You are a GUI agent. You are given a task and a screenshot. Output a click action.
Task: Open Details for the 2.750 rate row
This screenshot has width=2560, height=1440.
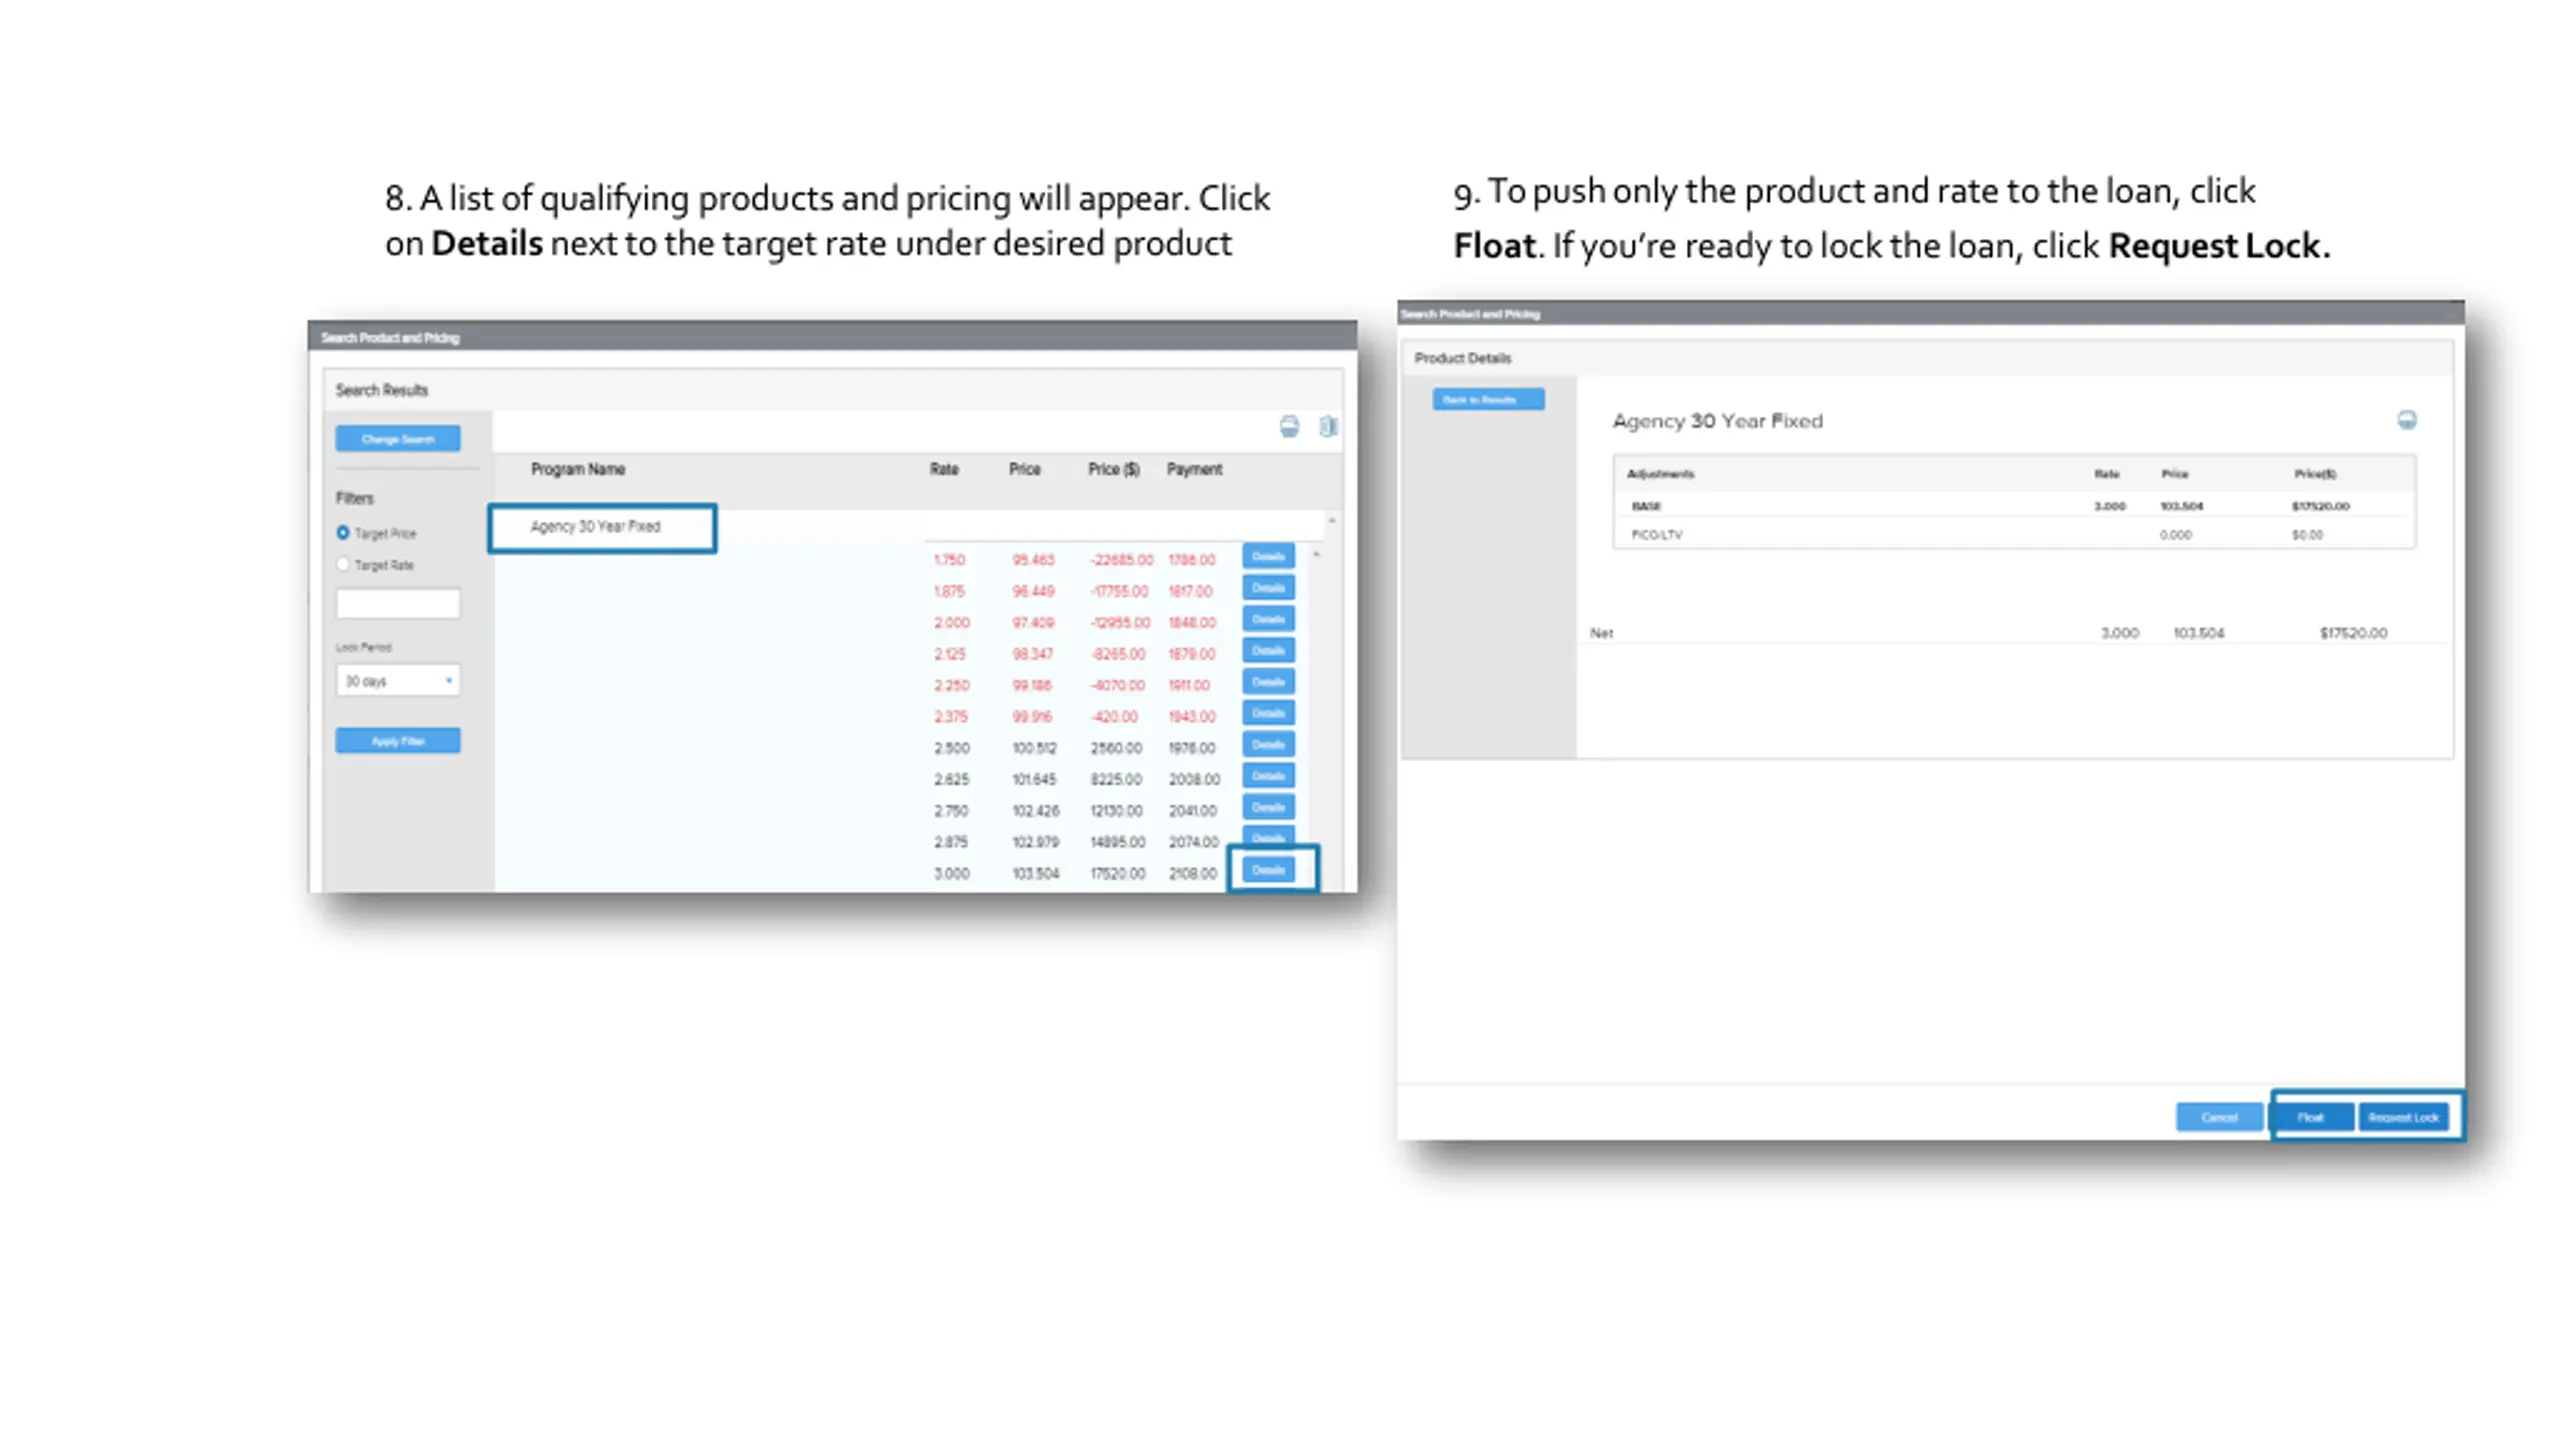[1268, 807]
